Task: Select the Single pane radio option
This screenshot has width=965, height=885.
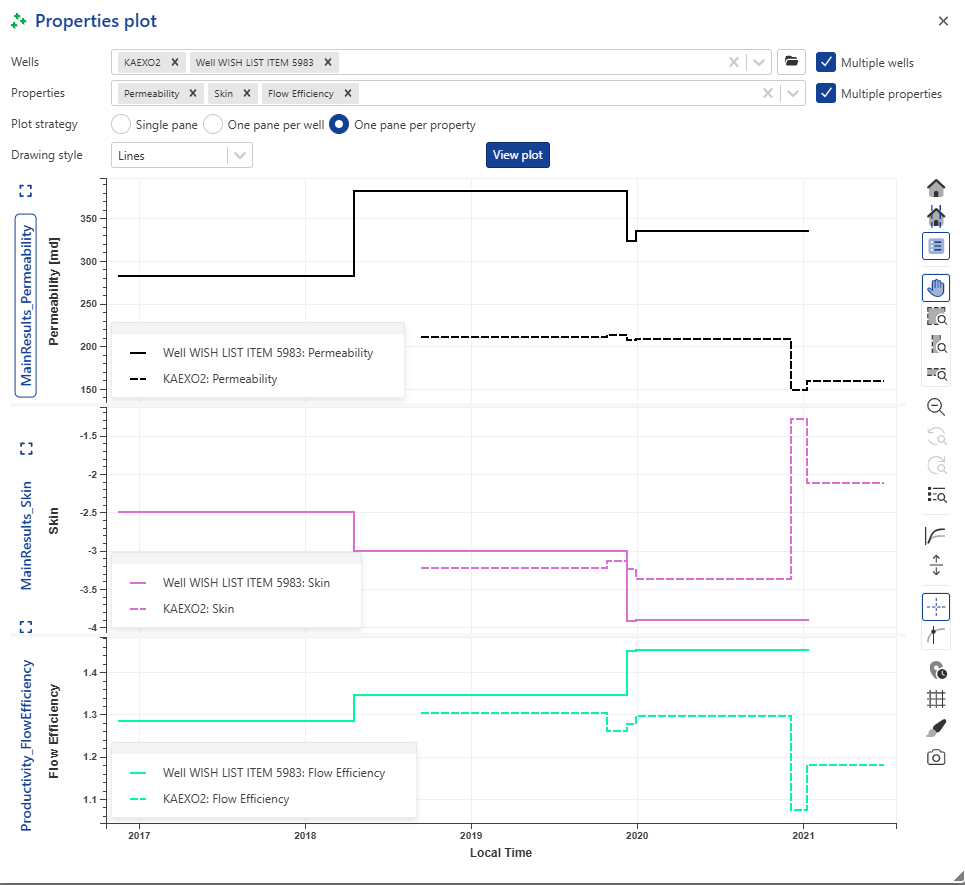Action: [x=121, y=125]
